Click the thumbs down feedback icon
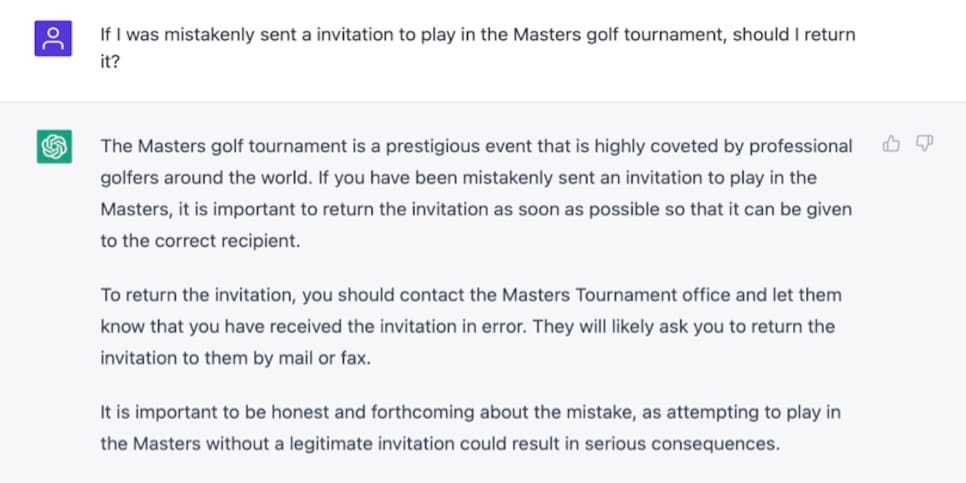 (x=924, y=144)
